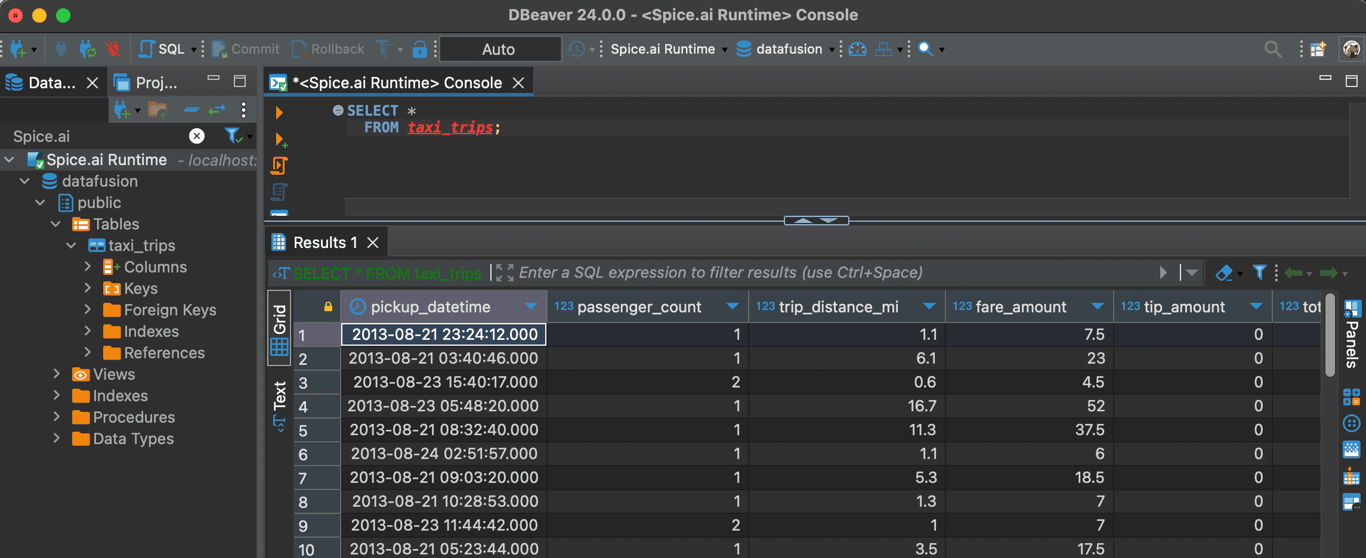Collapse the Tables folder
The width and height of the screenshot is (1366, 558).
pos(56,225)
